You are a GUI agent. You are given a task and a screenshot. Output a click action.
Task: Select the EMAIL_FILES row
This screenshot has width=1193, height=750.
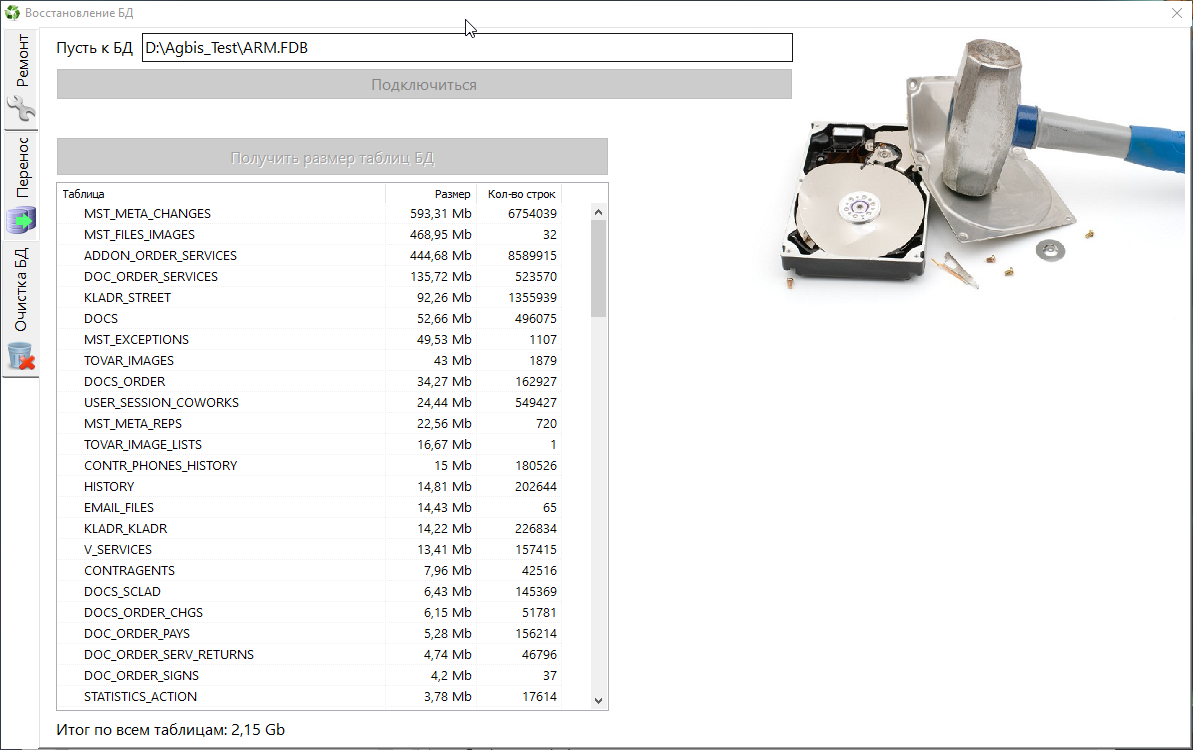tap(309, 507)
